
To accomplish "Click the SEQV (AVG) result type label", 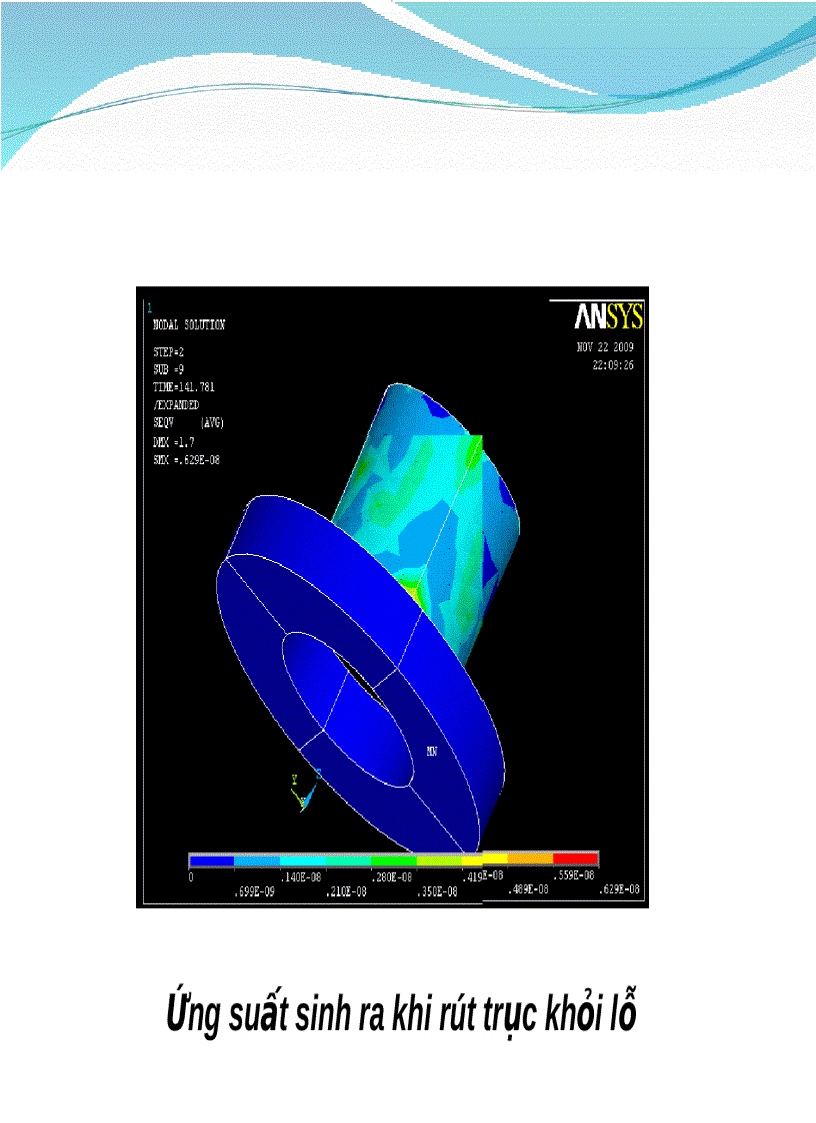I will [x=190, y=423].
